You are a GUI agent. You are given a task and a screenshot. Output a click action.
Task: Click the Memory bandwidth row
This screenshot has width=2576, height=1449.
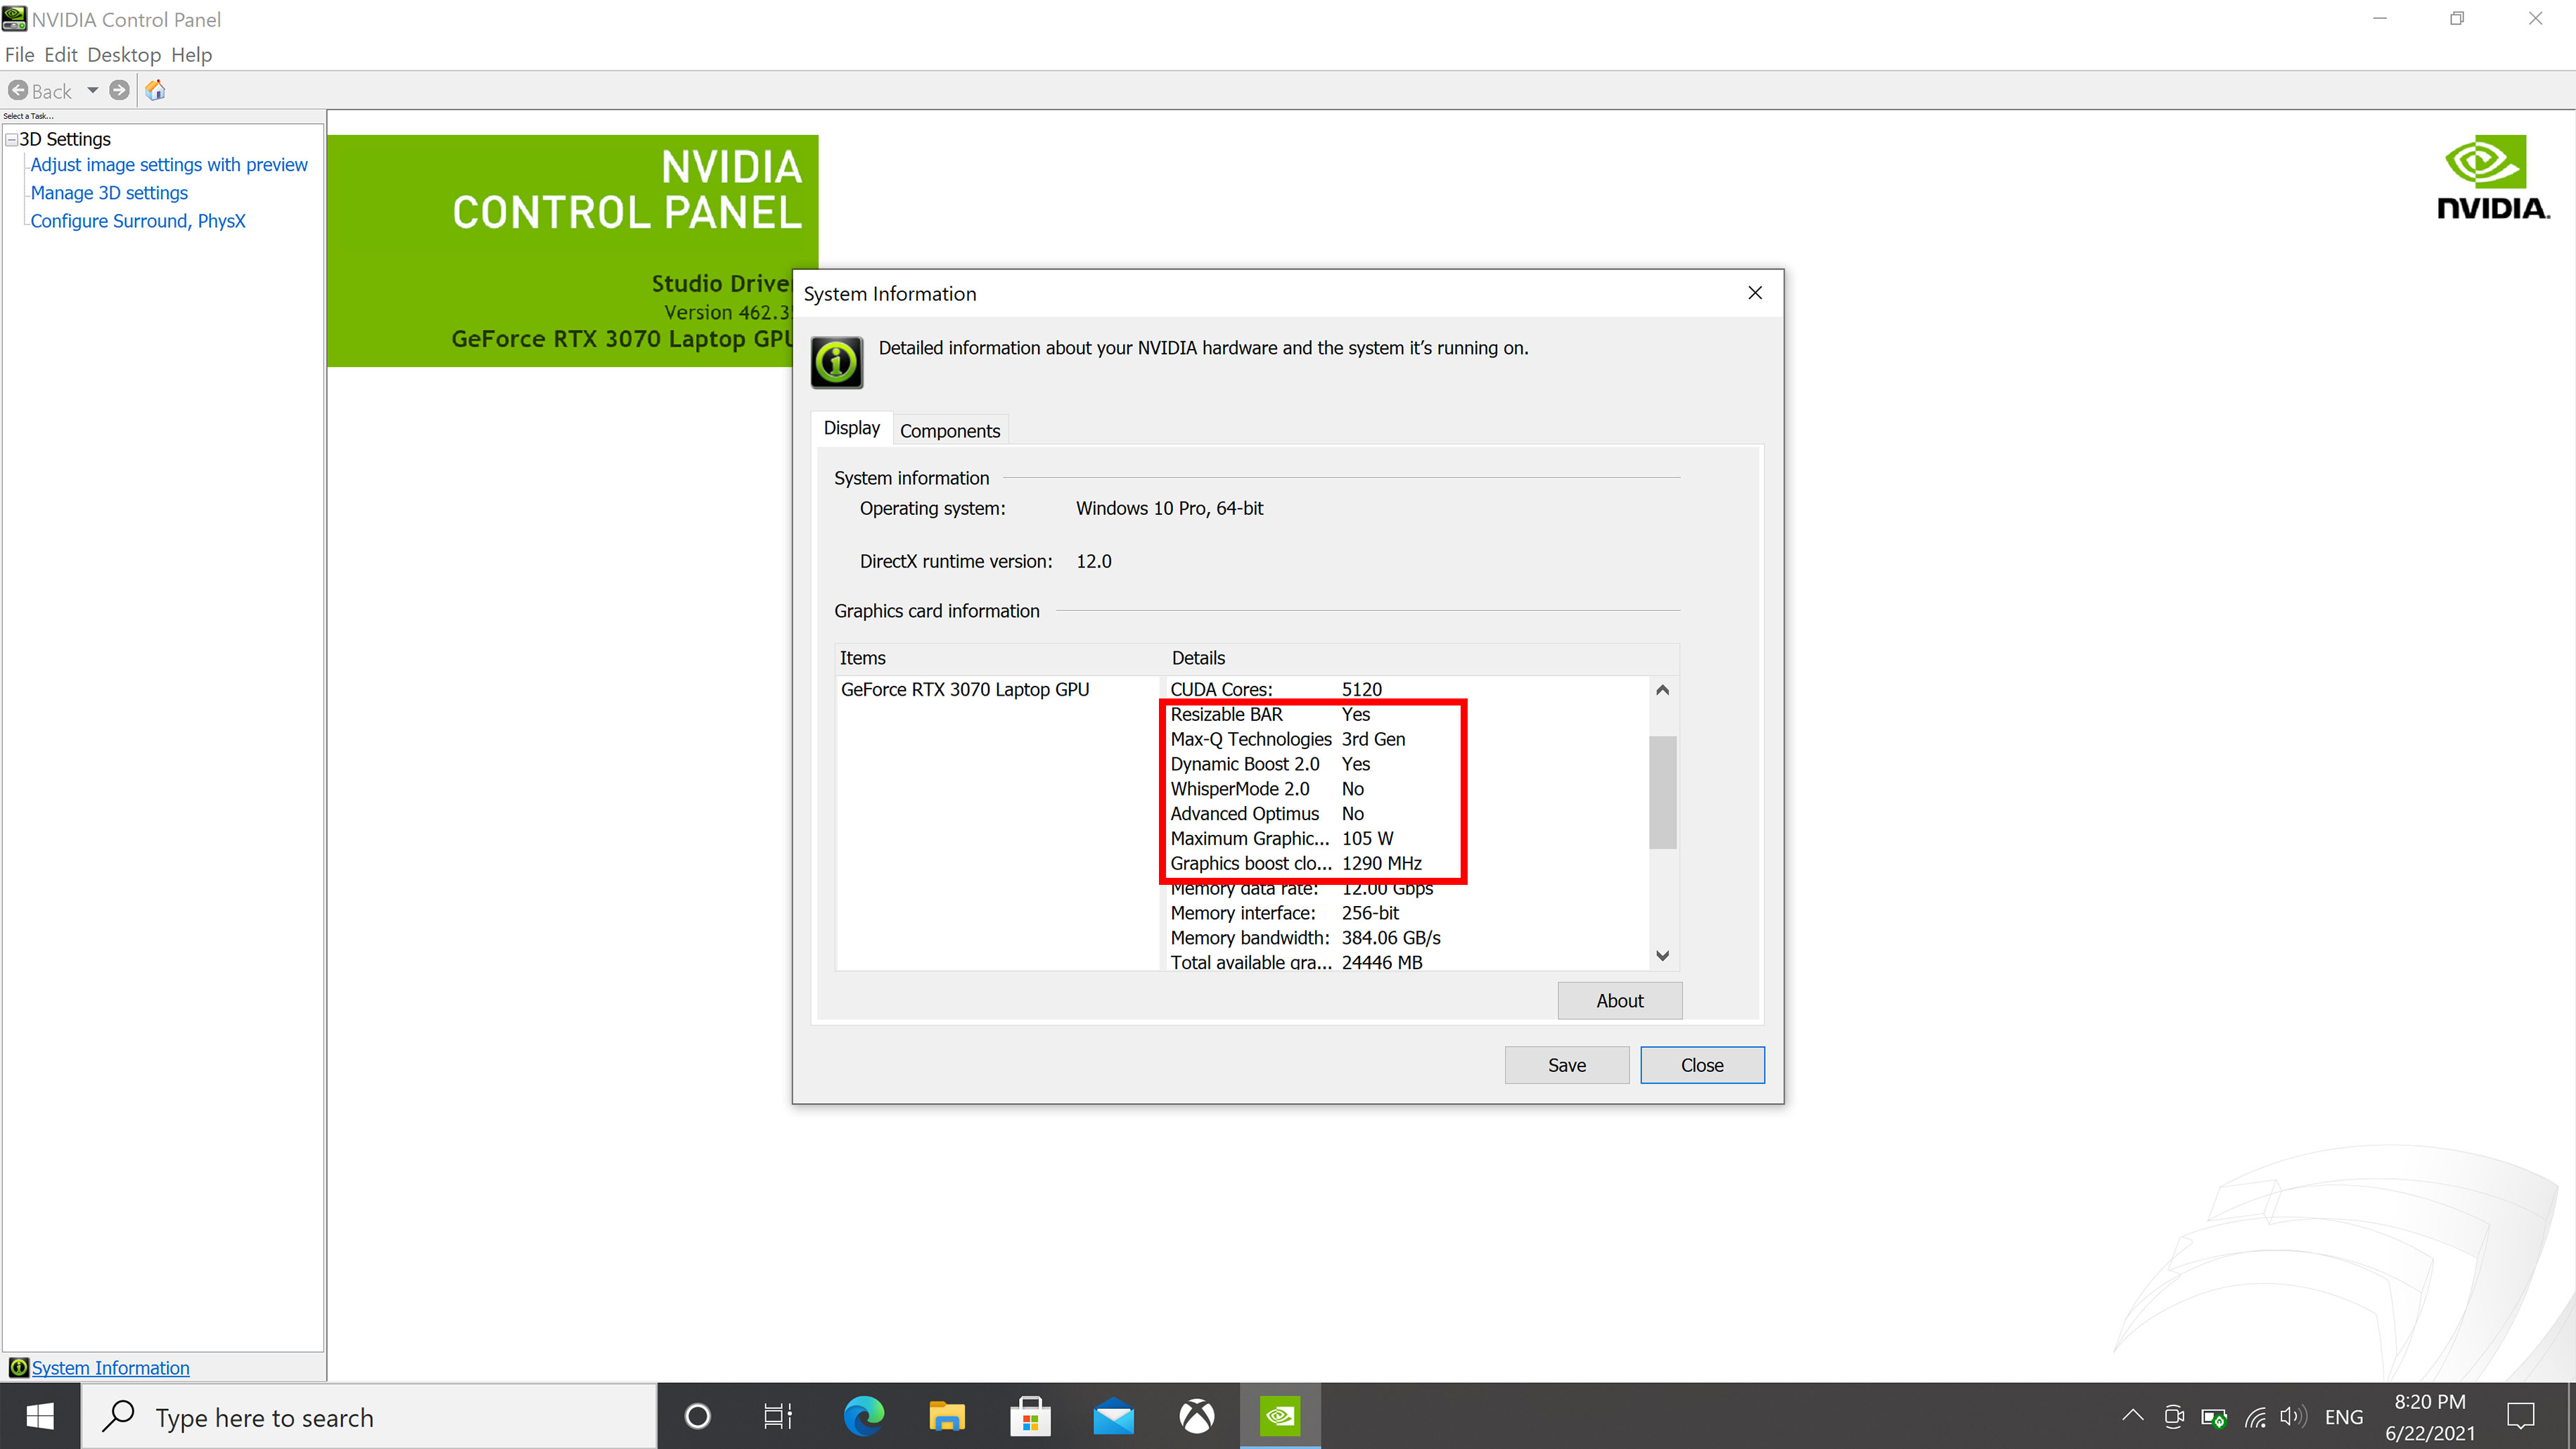click(x=1306, y=939)
